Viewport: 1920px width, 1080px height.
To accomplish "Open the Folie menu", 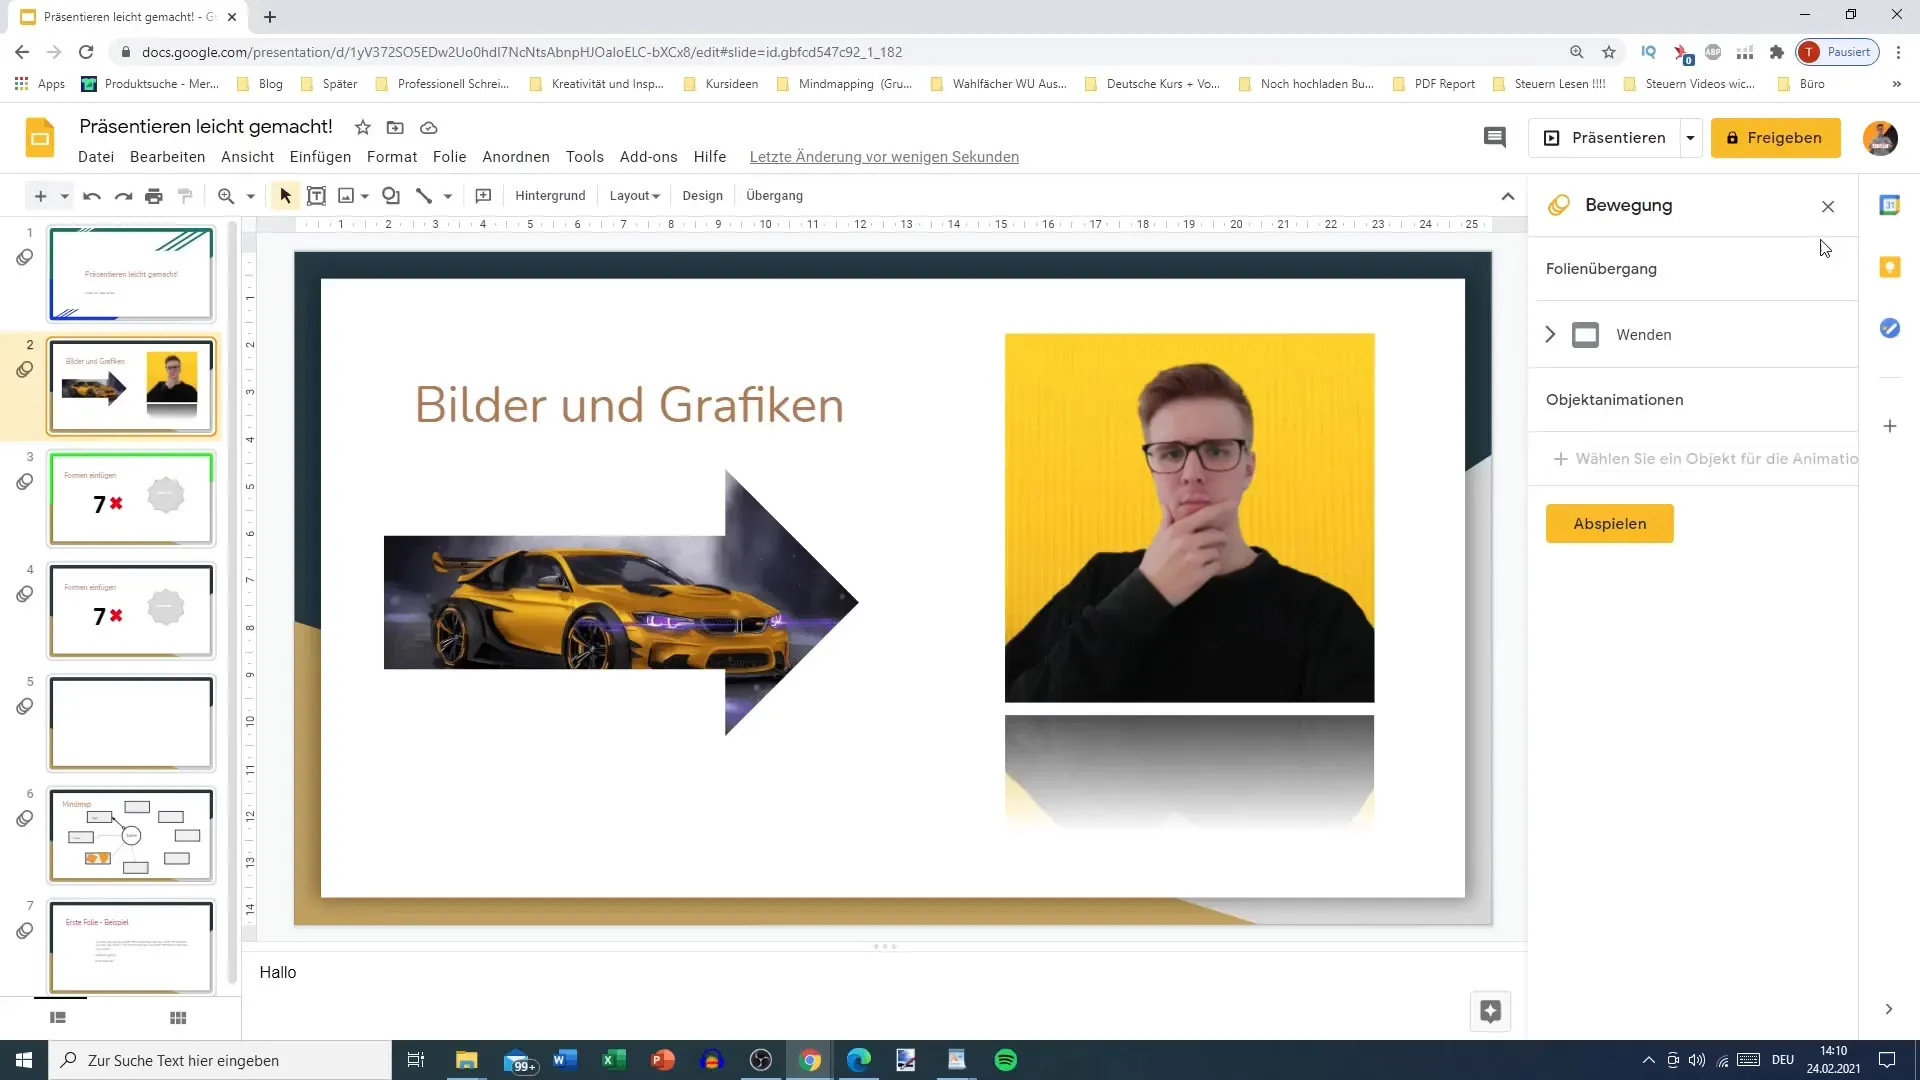I will pos(449,157).
